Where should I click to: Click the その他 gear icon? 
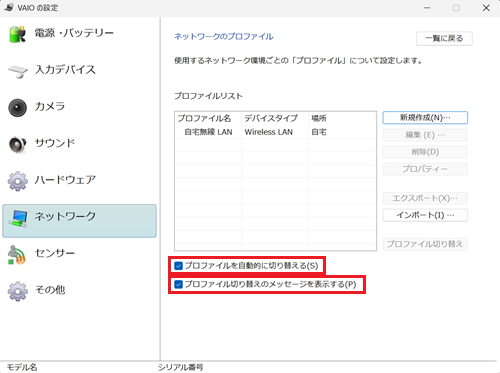[x=17, y=291]
